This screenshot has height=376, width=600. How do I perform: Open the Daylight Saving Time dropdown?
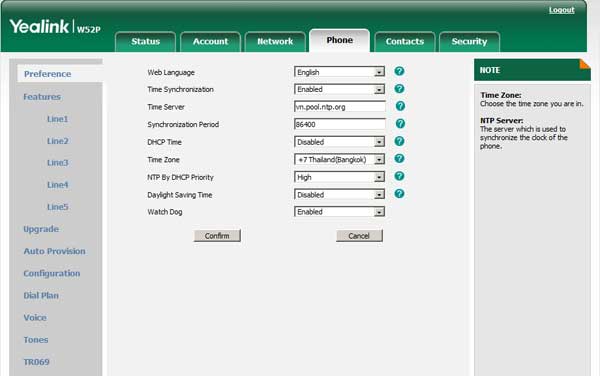[339, 195]
